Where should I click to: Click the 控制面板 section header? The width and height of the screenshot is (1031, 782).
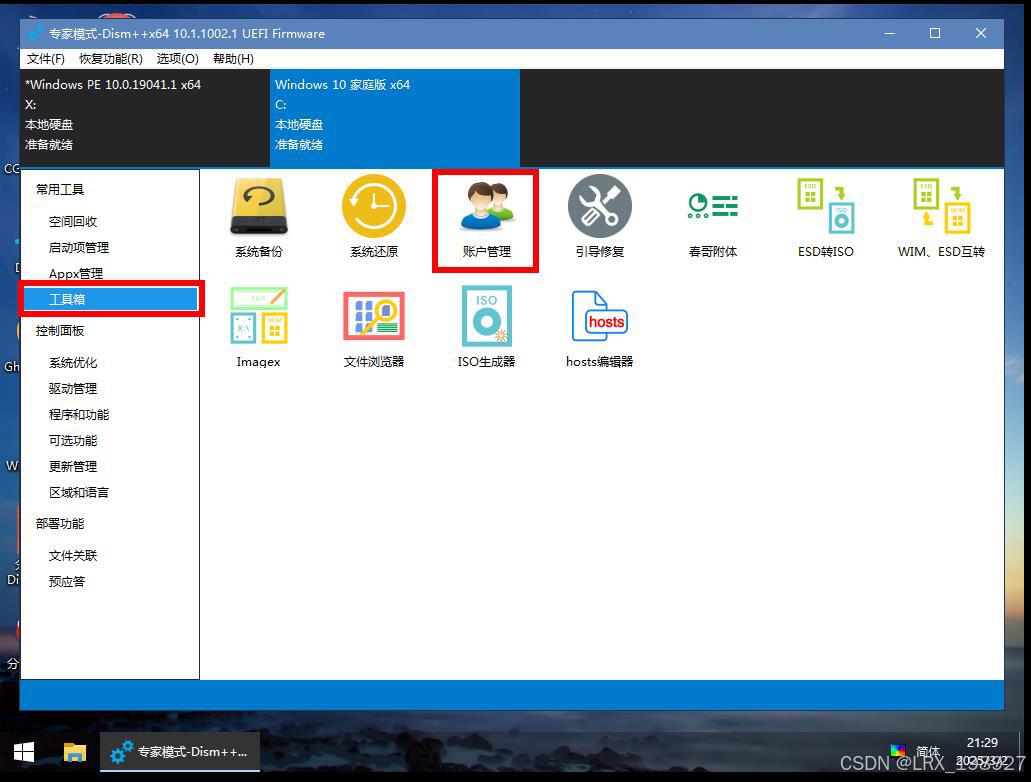coord(60,331)
